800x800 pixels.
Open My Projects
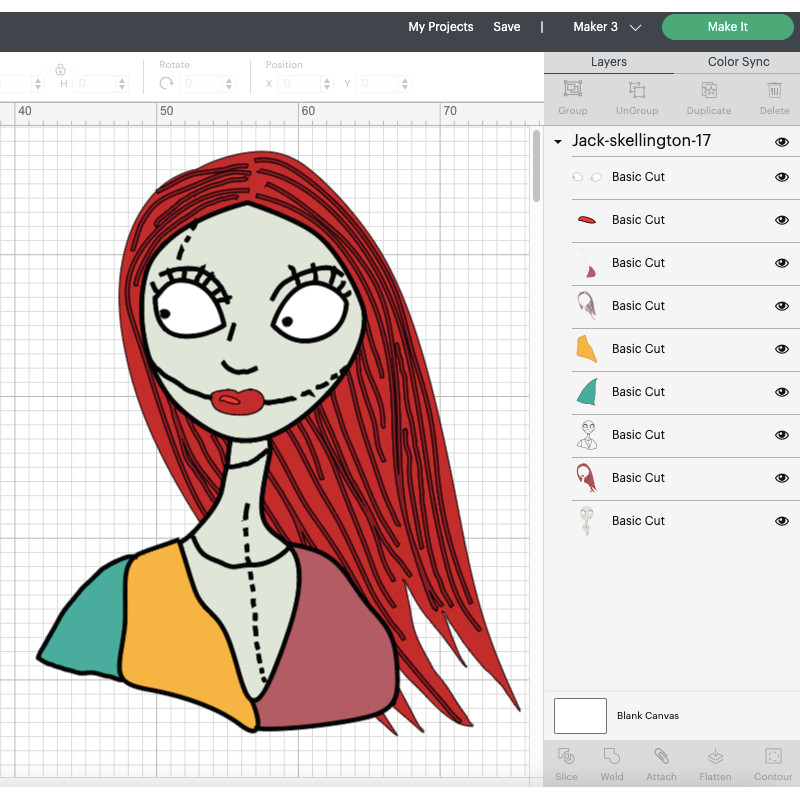coord(441,27)
